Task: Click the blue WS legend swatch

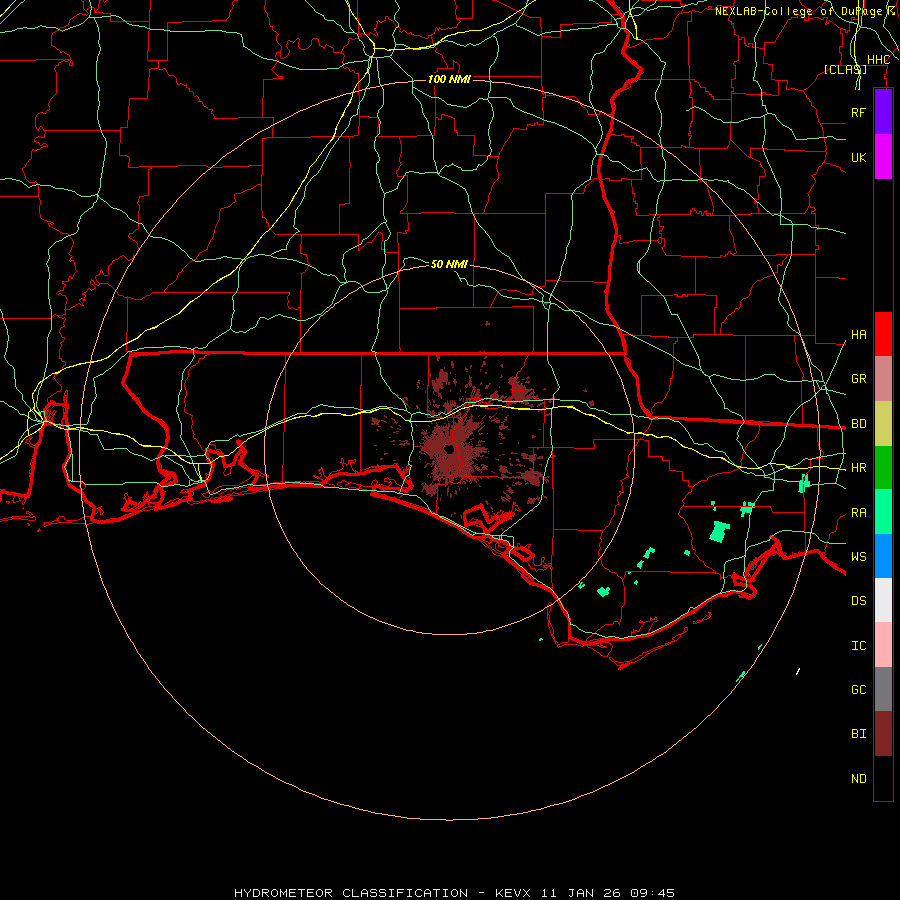Action: tap(883, 556)
